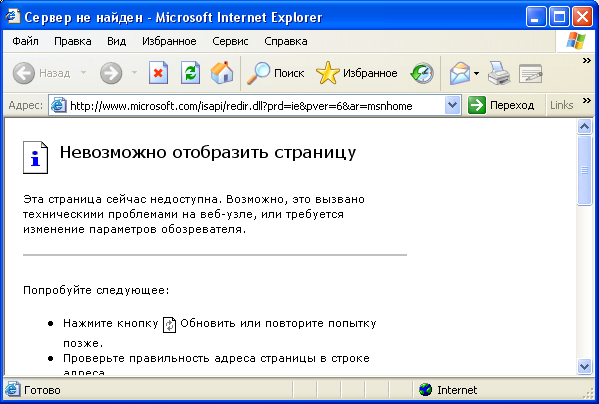Click the Internet zone label
599x404 pixels.
coord(457,390)
